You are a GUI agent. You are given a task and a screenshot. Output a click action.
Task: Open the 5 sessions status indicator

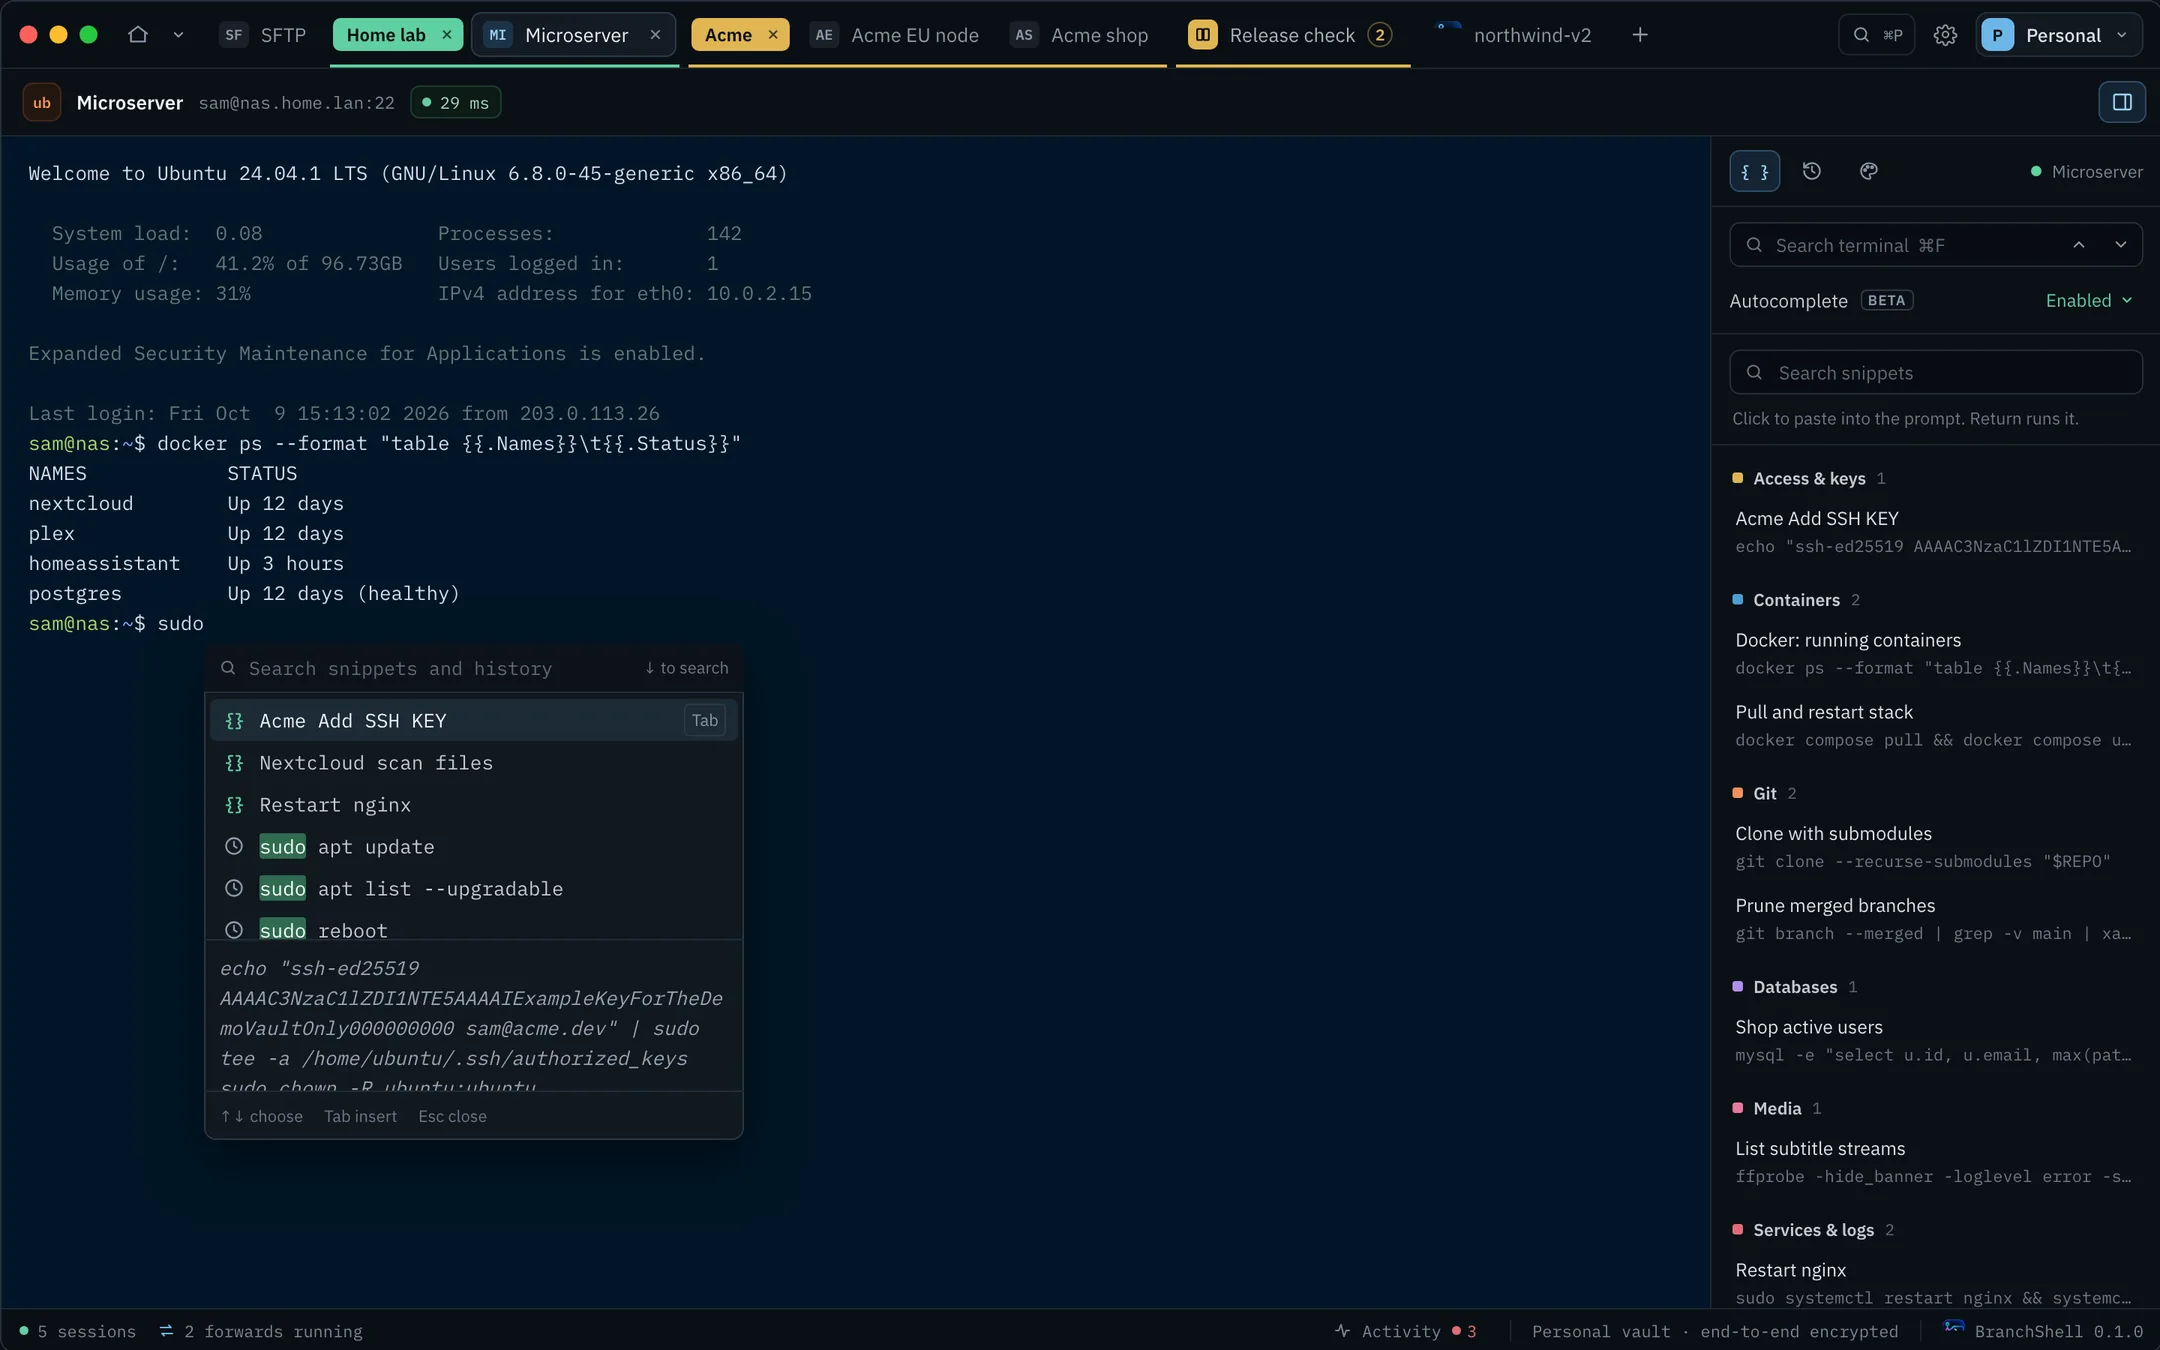coord(78,1331)
